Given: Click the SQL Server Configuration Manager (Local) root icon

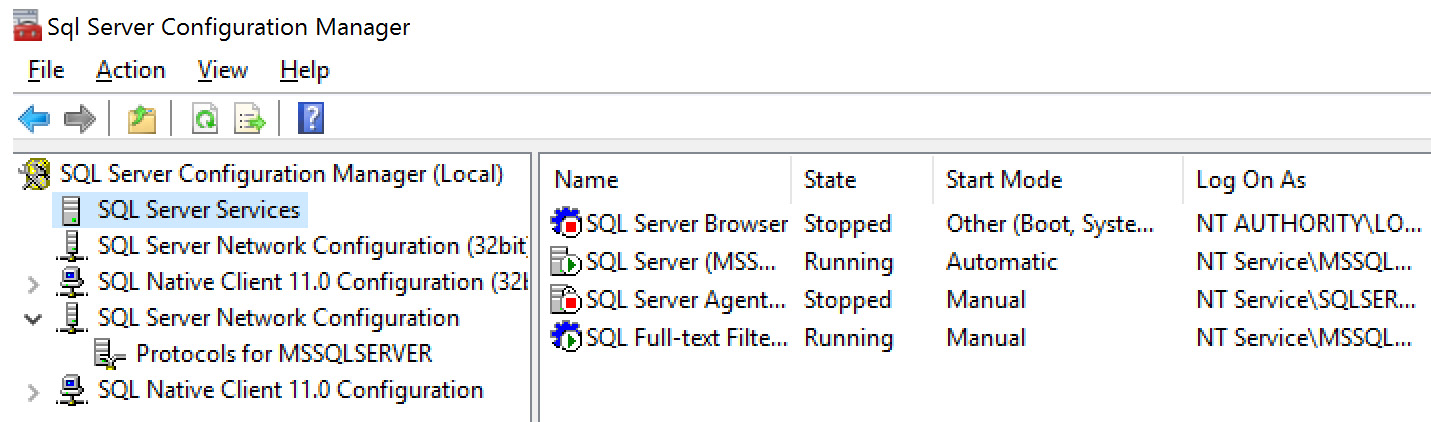Looking at the screenshot, I should 35,174.
